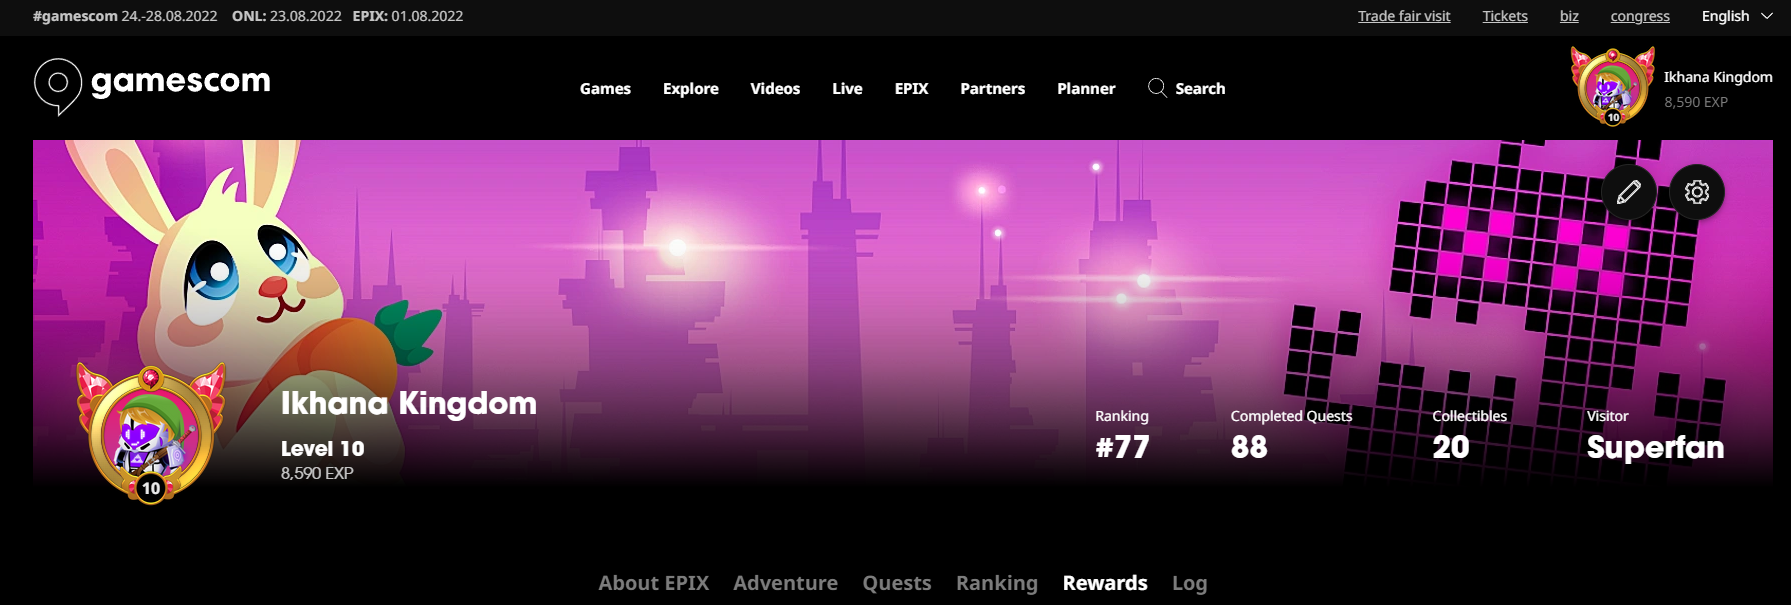
Task: Go to Videos menu item
Action: [x=775, y=88]
